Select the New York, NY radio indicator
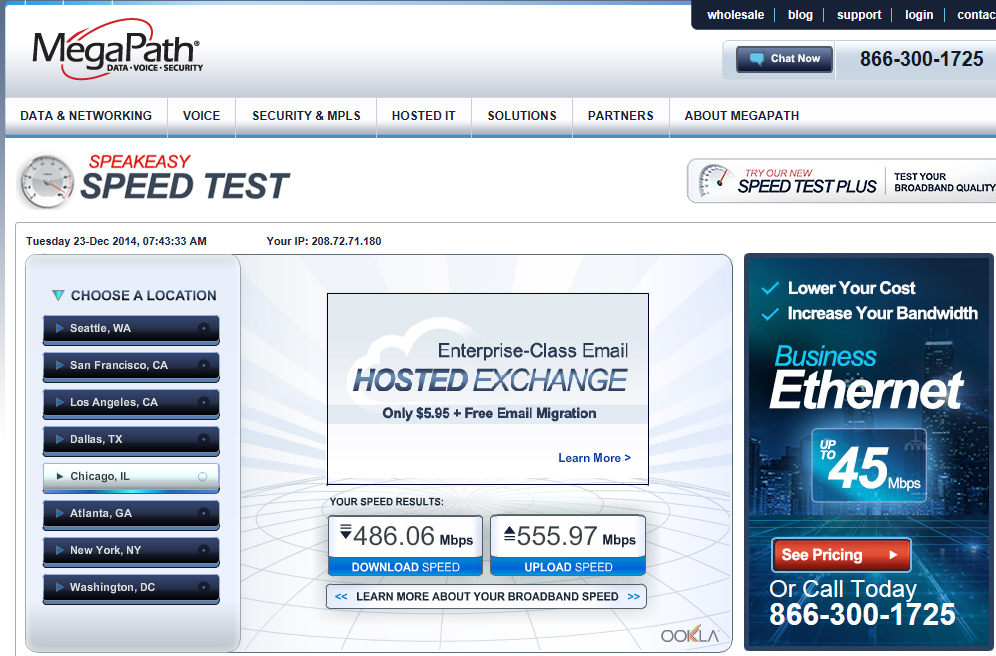Screen dimensions: 996x656 (203, 550)
